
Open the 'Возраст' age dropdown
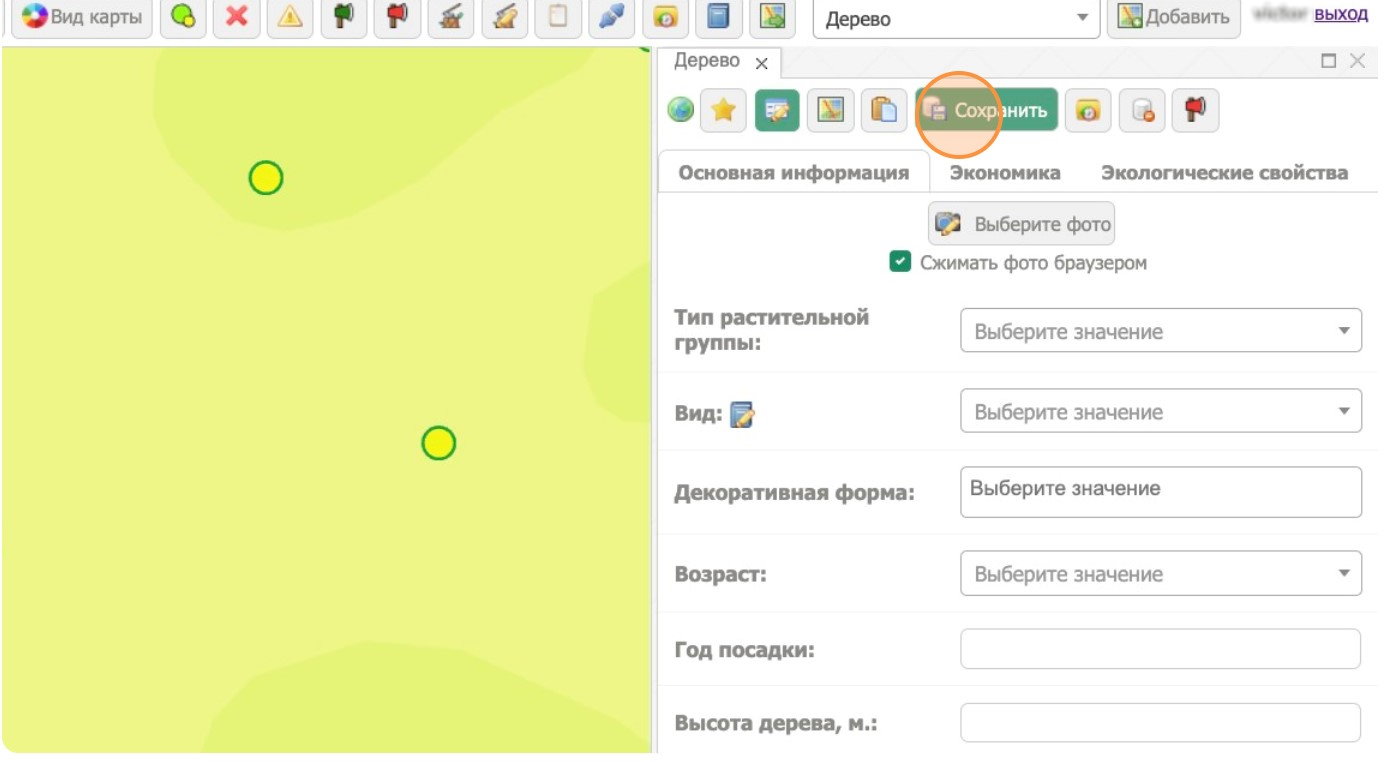[x=1161, y=573]
